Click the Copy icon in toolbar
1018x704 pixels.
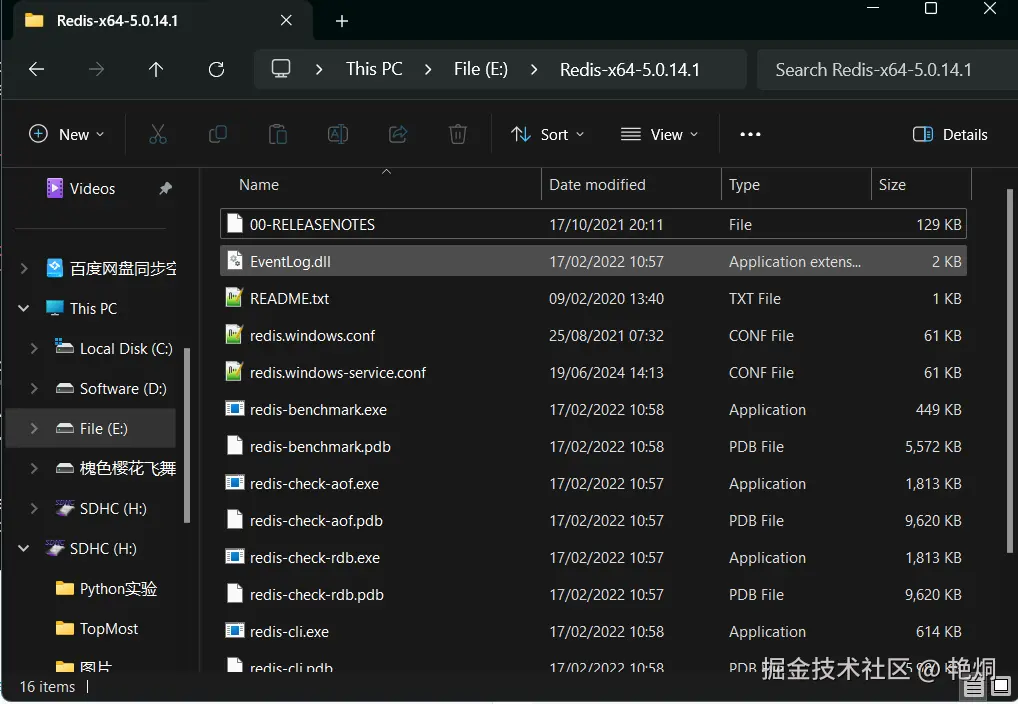(x=217, y=134)
